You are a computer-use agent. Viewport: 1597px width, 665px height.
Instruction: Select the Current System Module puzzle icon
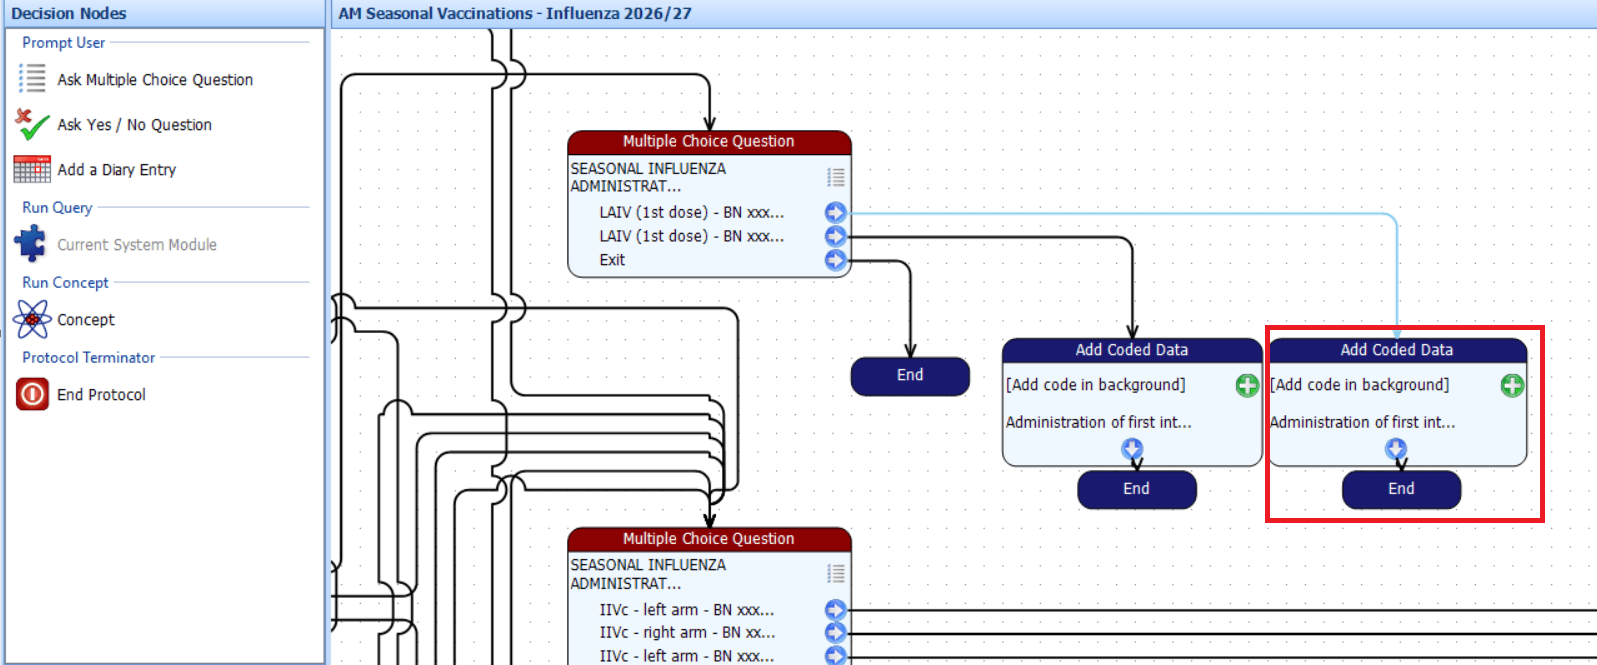31,244
